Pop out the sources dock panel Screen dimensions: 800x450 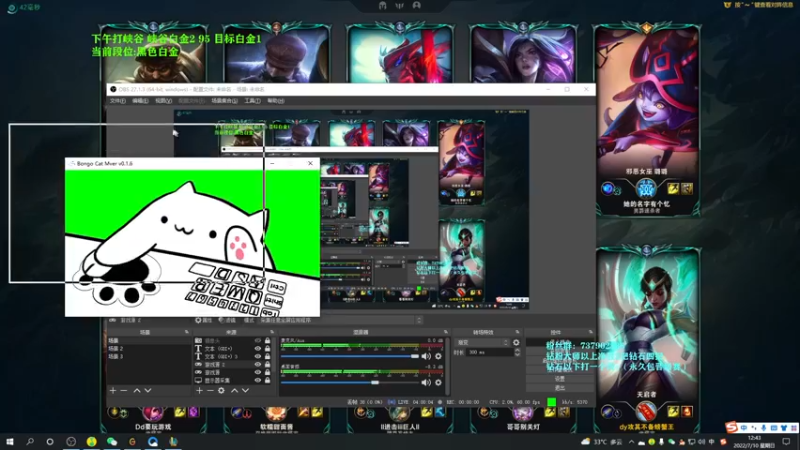(x=272, y=332)
